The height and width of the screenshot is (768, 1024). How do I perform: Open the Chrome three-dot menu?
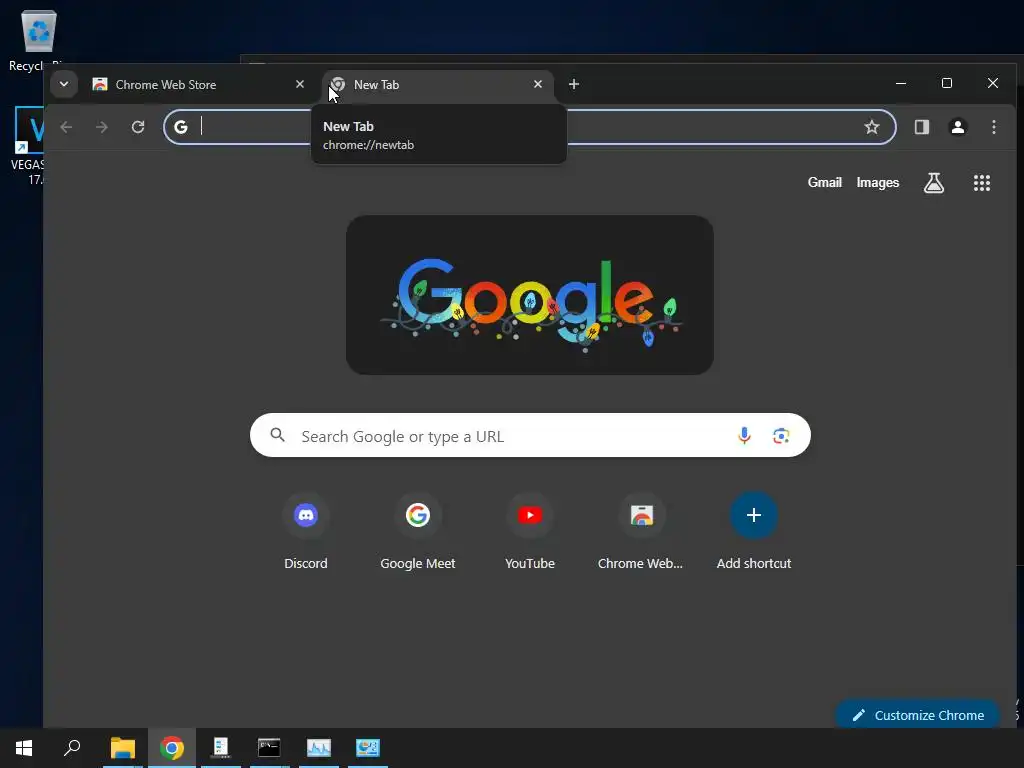(x=993, y=127)
